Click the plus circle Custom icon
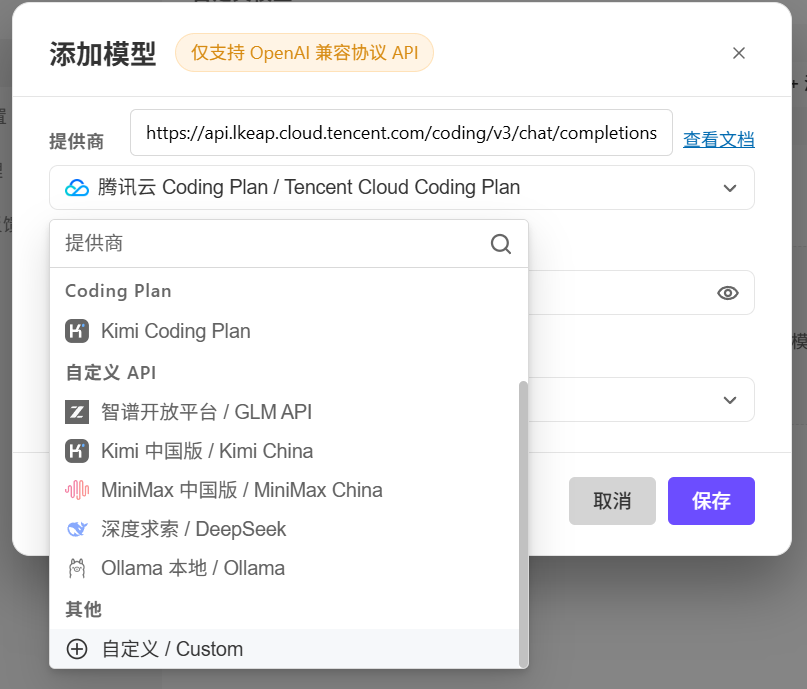 coord(77,649)
